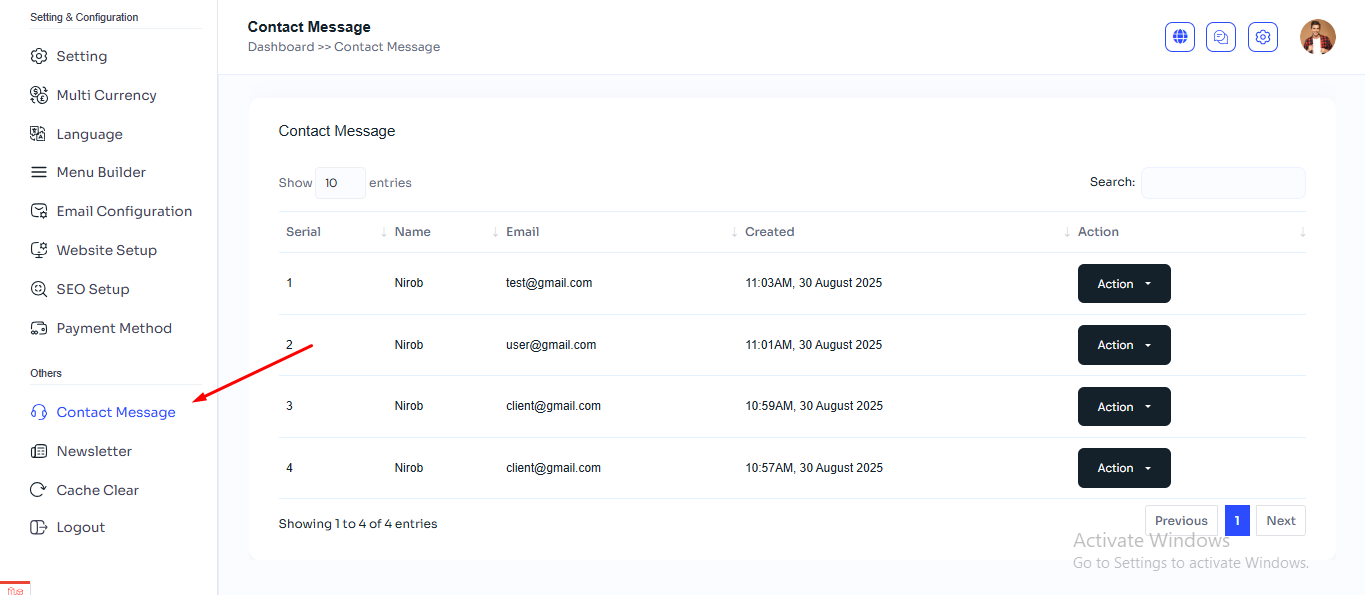
Task: Click the Menu Builder hamburger icon
Action: 39,172
